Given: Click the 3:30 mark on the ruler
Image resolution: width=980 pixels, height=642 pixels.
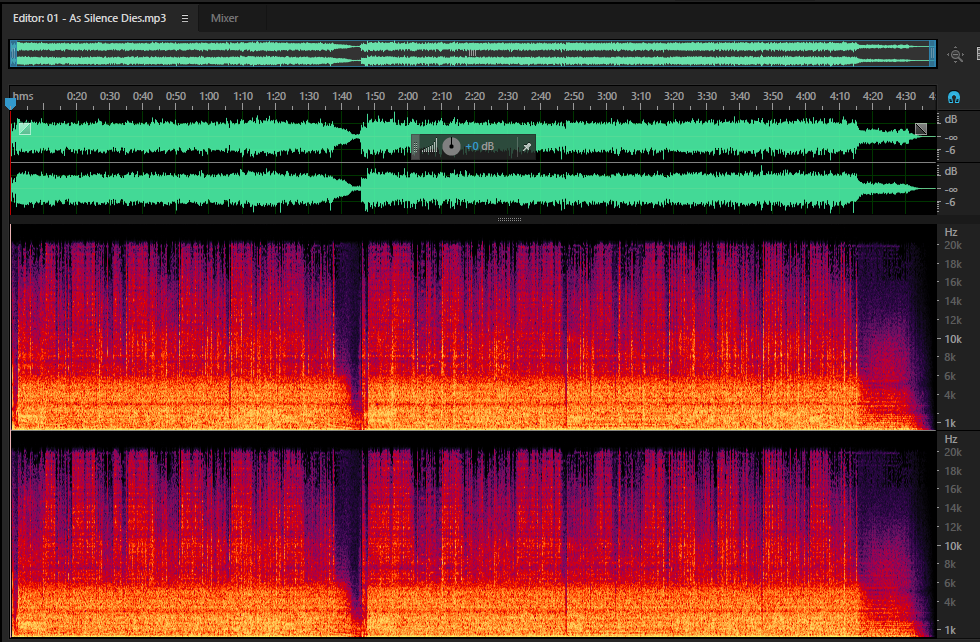Looking at the screenshot, I should coord(707,96).
